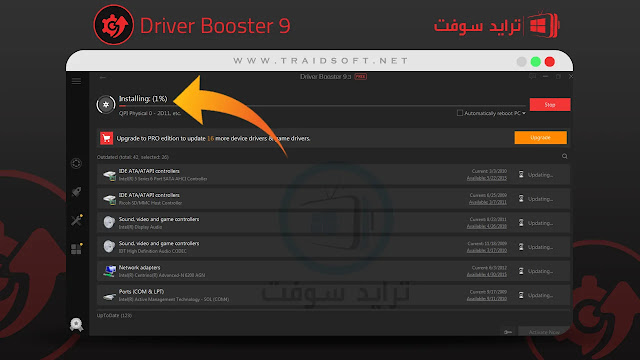Click the 'Upgrade to PRO edition' banner text
Image resolution: width=640 pixels, height=360 pixels.
click(213, 138)
